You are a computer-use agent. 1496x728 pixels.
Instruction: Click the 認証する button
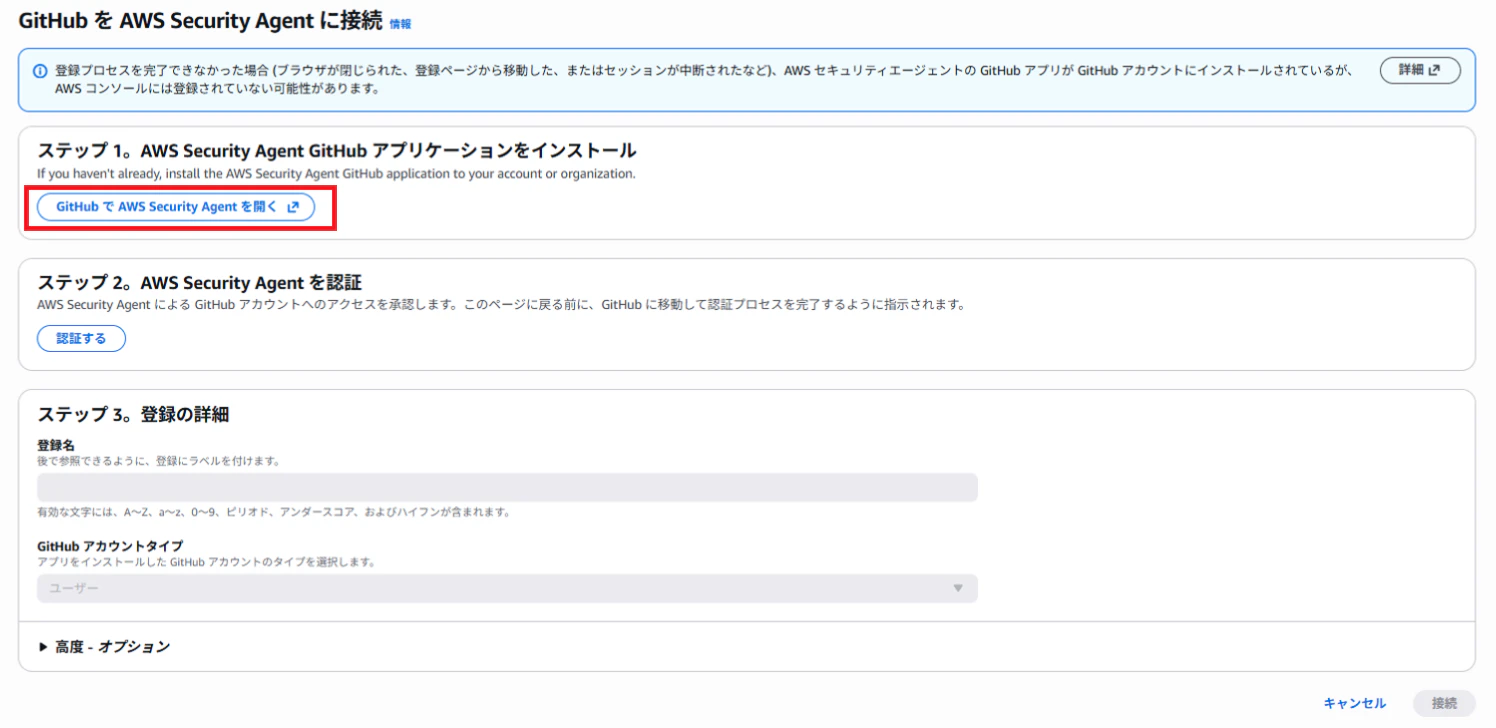click(81, 339)
